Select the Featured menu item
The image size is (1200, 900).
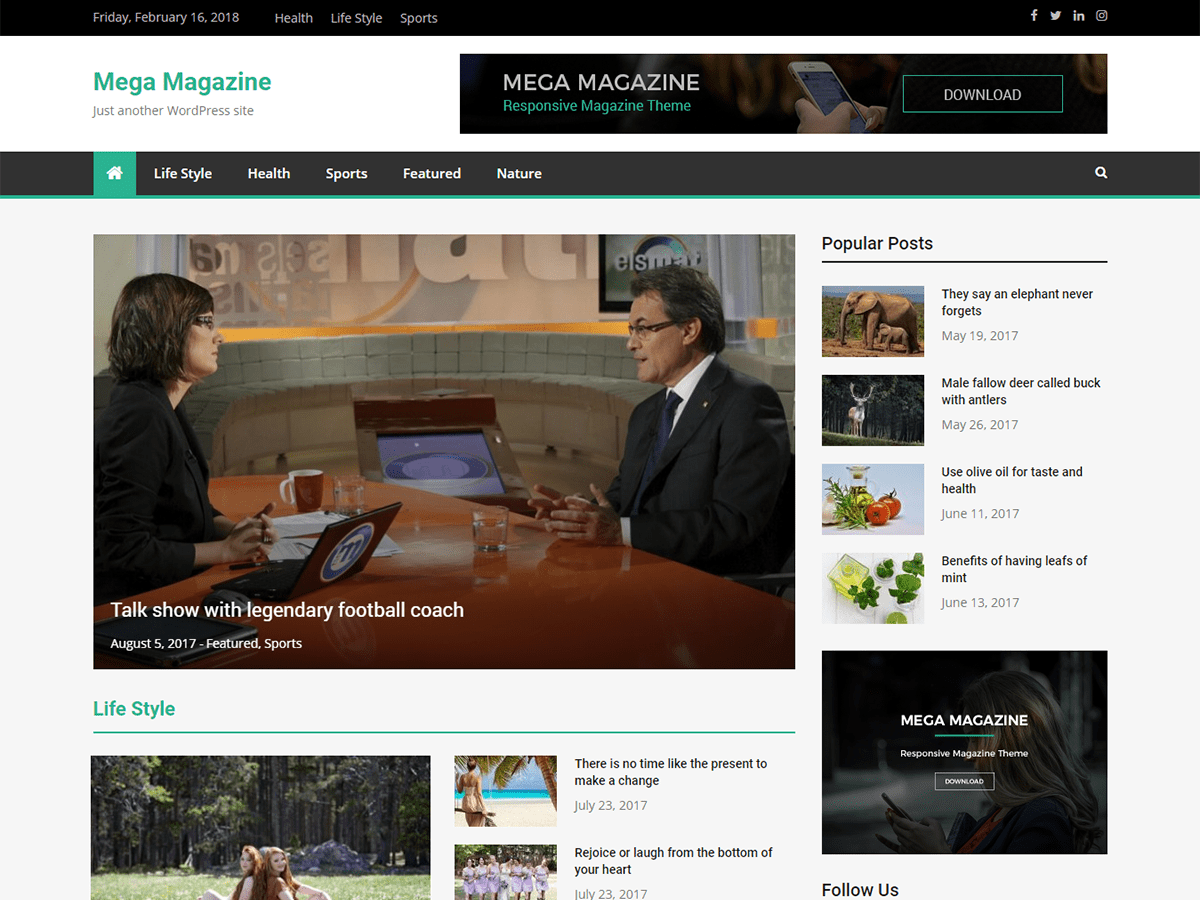click(432, 173)
